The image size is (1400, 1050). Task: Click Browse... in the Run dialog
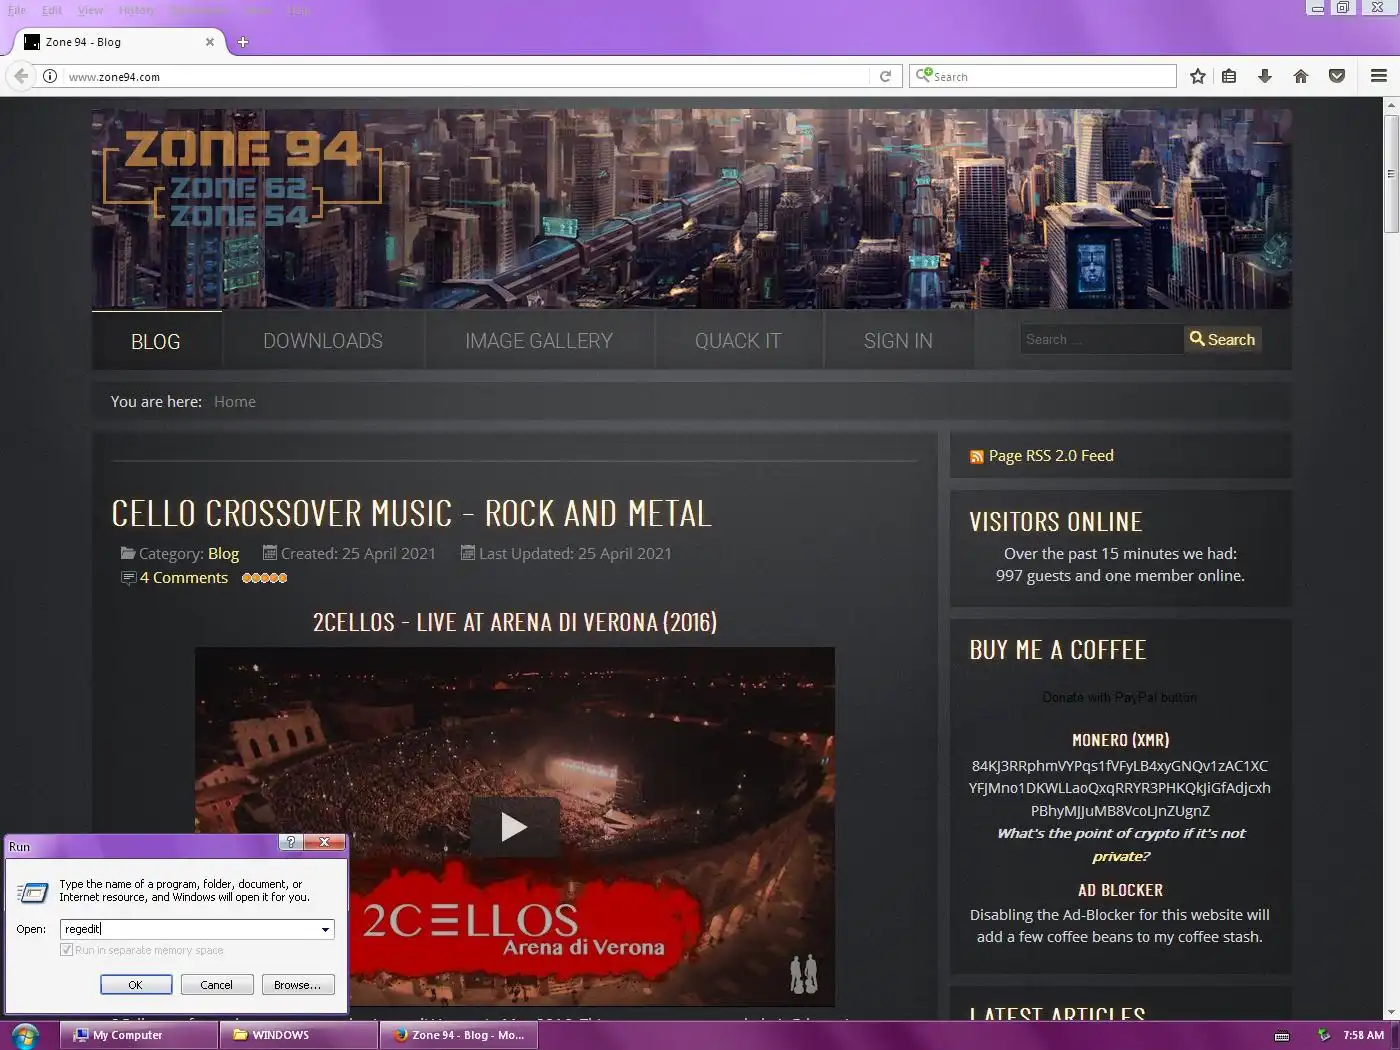(x=298, y=985)
